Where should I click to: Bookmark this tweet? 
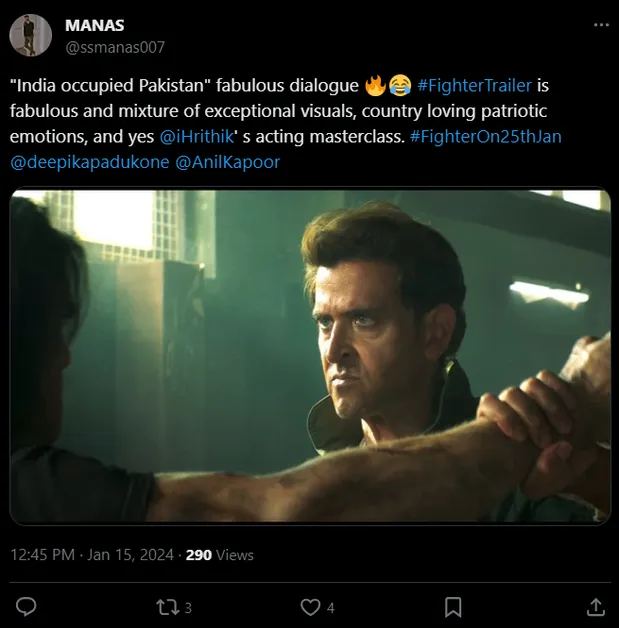[453, 607]
